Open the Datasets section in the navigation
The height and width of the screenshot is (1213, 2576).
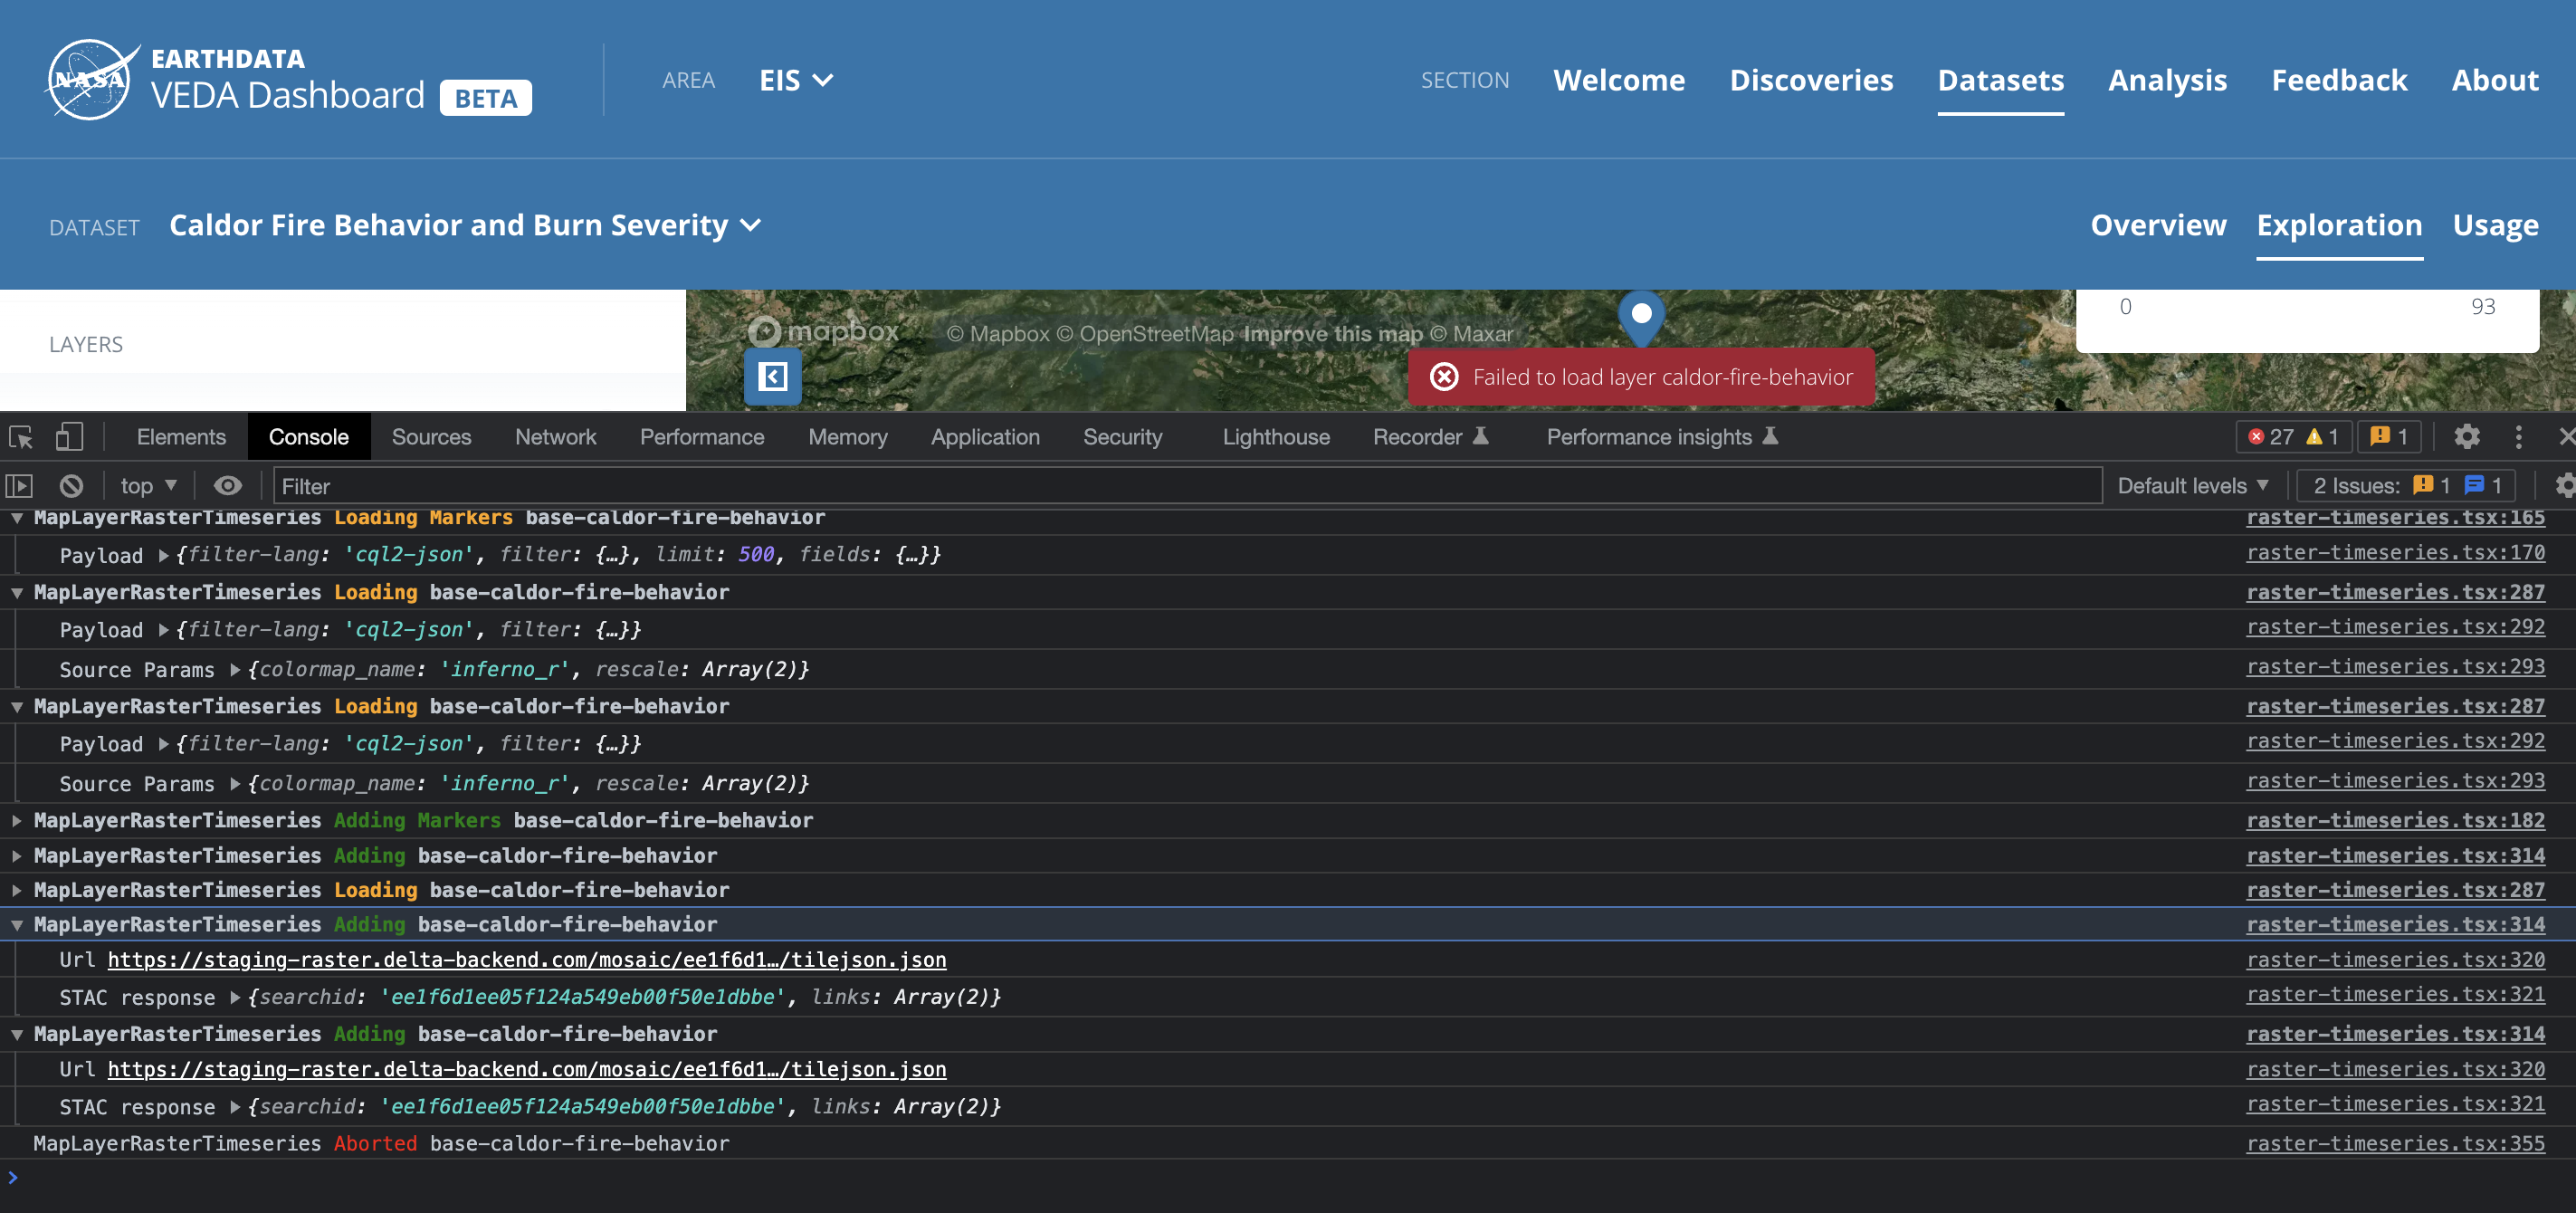[2000, 80]
